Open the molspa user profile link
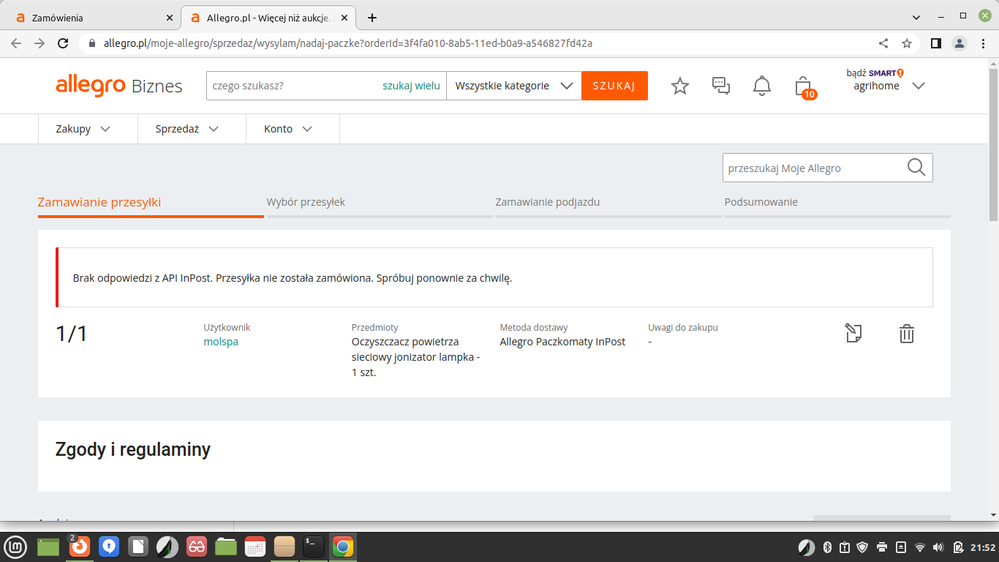999x562 pixels. [220, 342]
